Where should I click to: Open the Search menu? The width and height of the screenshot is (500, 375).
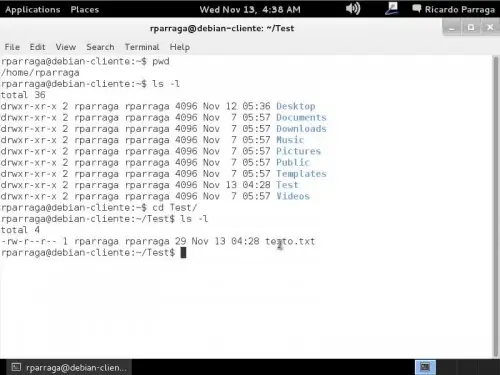pos(100,47)
